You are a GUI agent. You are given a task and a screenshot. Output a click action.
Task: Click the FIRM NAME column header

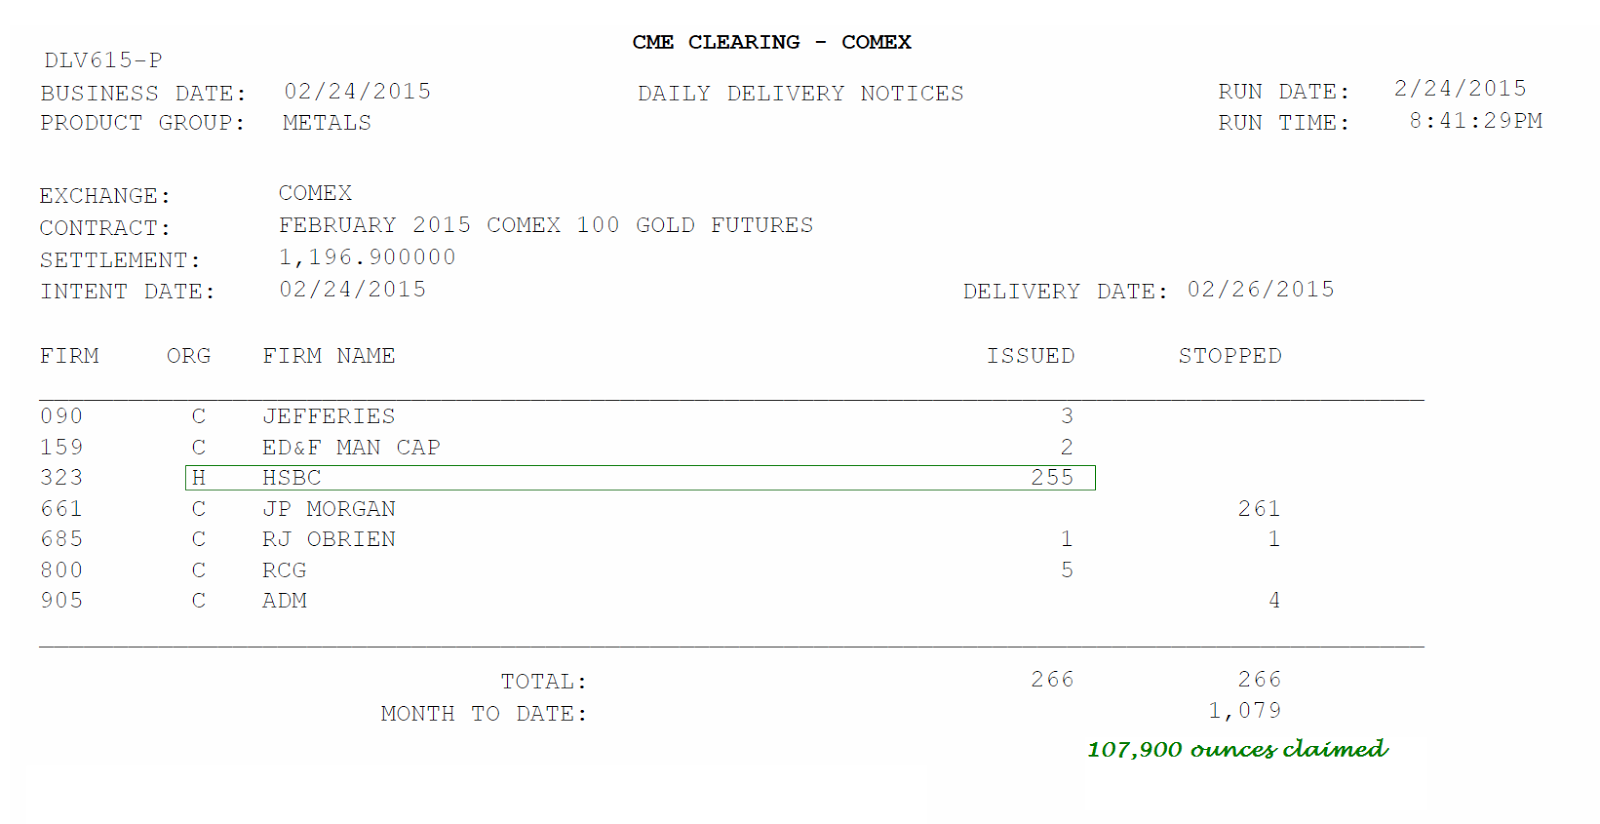pos(328,356)
